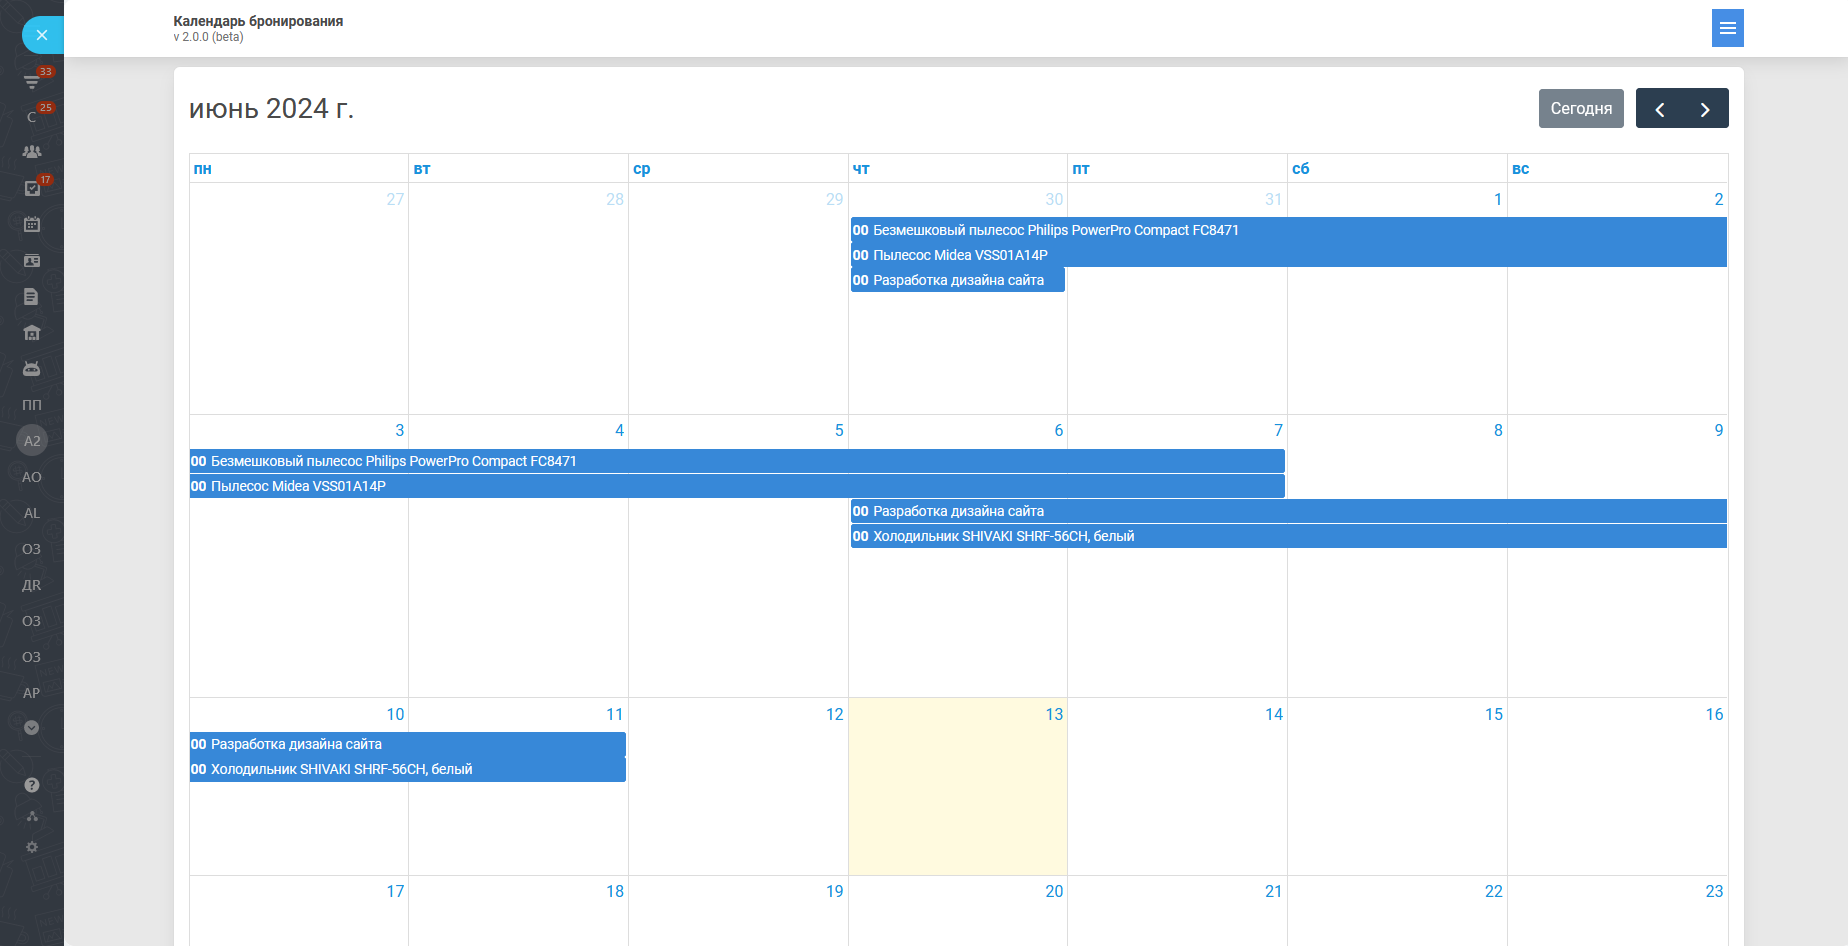Open the warehouse building icon in sidebar
1848x946 pixels.
[32, 332]
